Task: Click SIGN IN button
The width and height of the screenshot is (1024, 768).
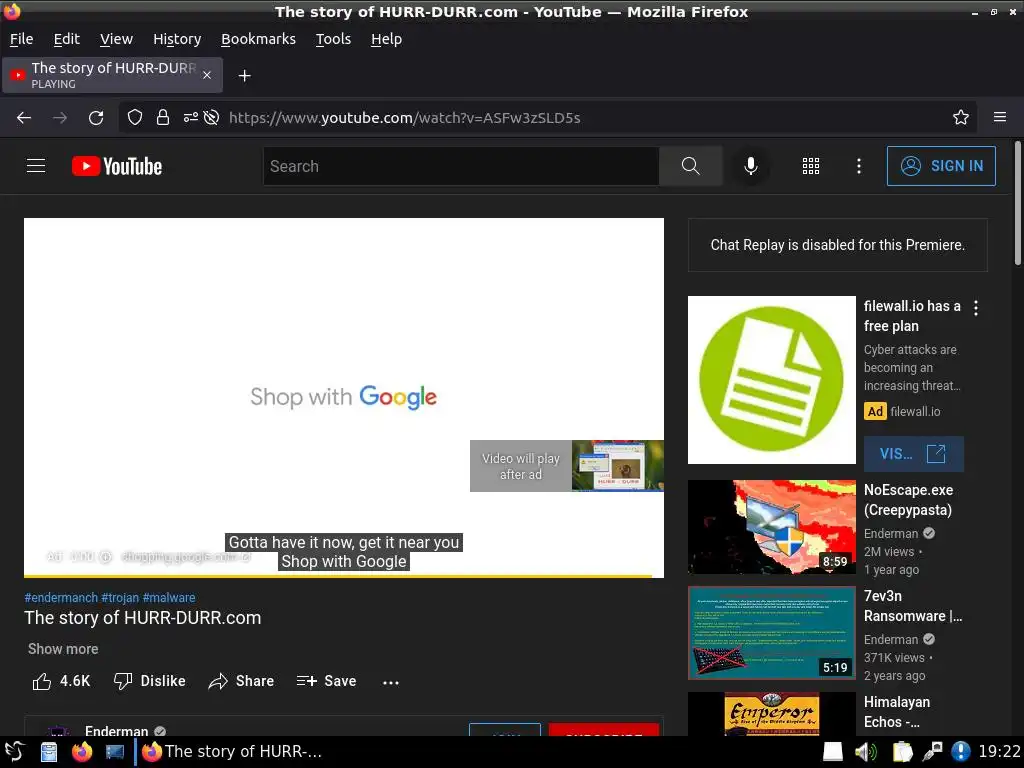Action: (941, 166)
